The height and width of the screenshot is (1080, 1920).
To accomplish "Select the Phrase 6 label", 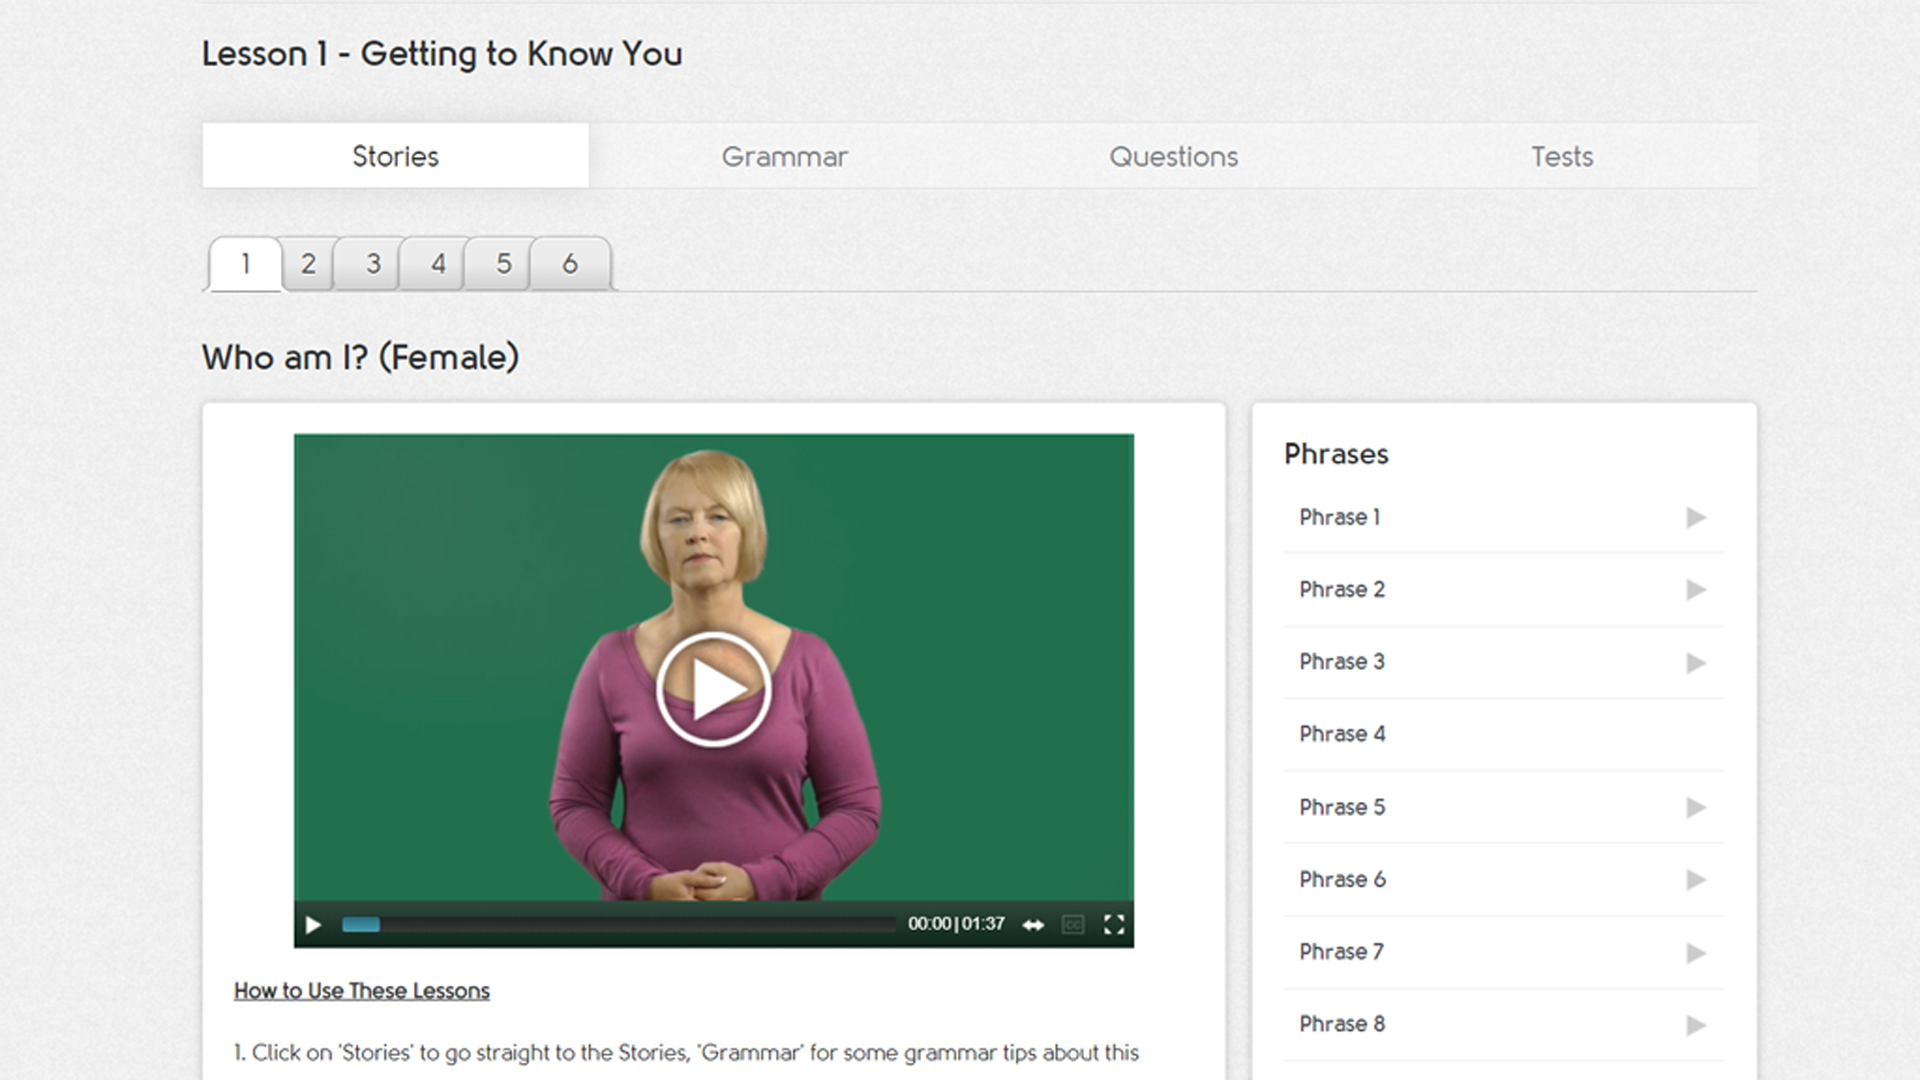I will point(1342,879).
